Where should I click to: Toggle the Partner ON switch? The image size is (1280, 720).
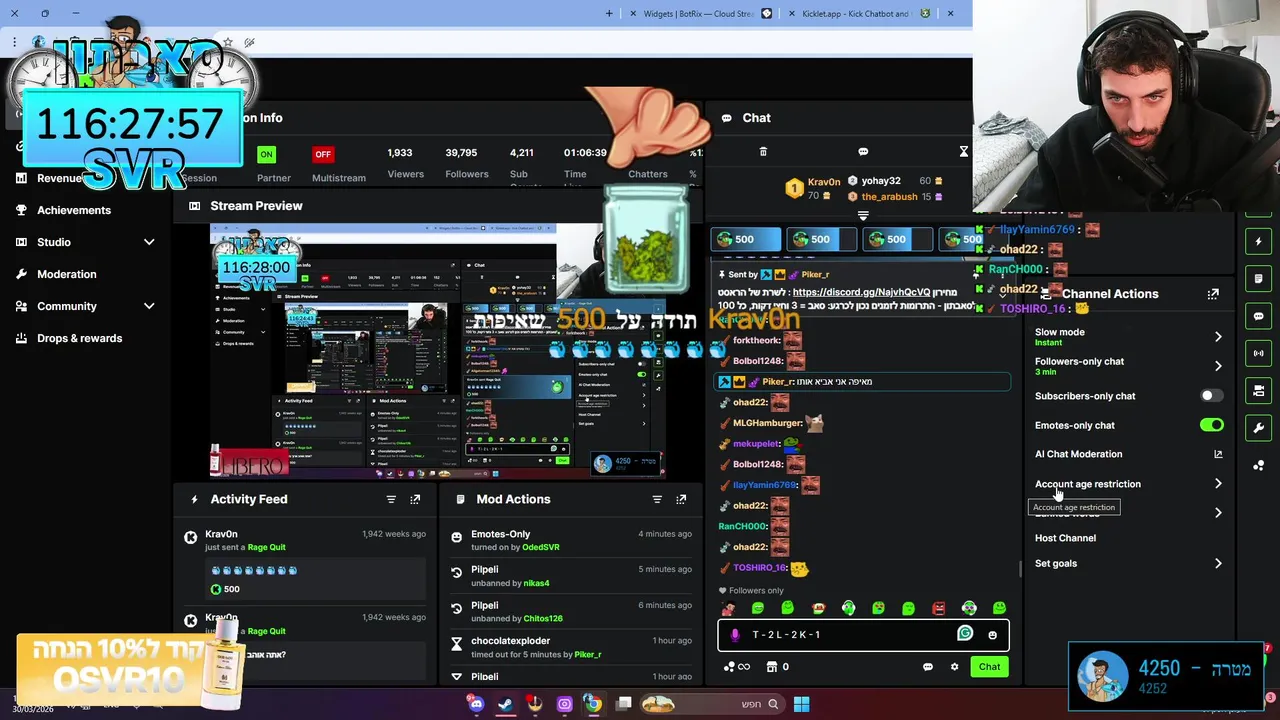point(266,154)
